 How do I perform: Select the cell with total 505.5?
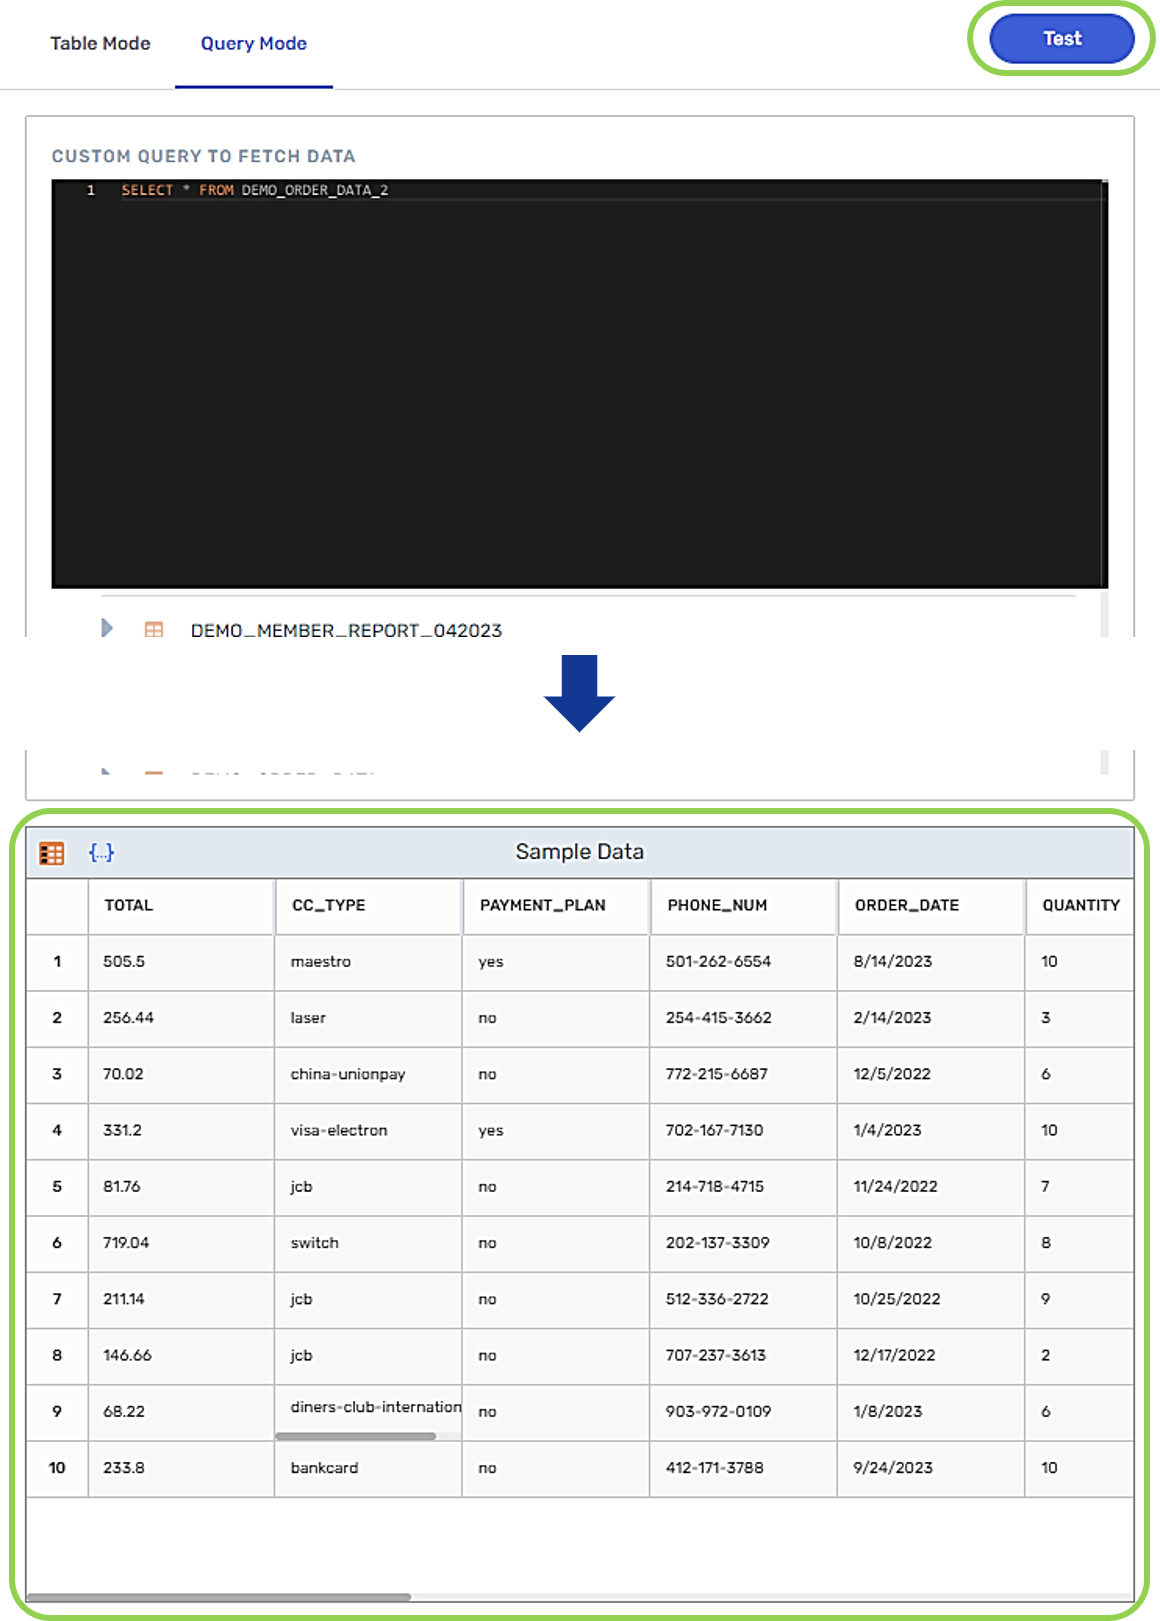coord(181,962)
